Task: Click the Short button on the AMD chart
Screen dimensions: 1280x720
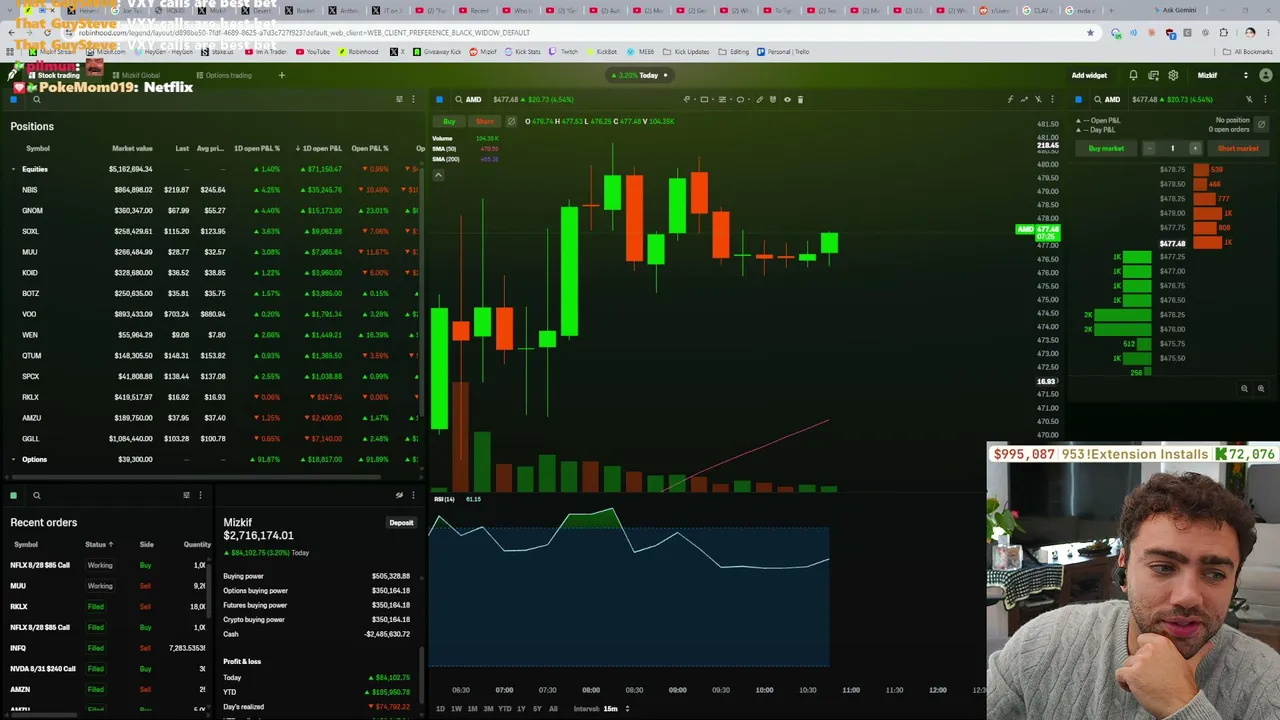Action: coord(484,122)
